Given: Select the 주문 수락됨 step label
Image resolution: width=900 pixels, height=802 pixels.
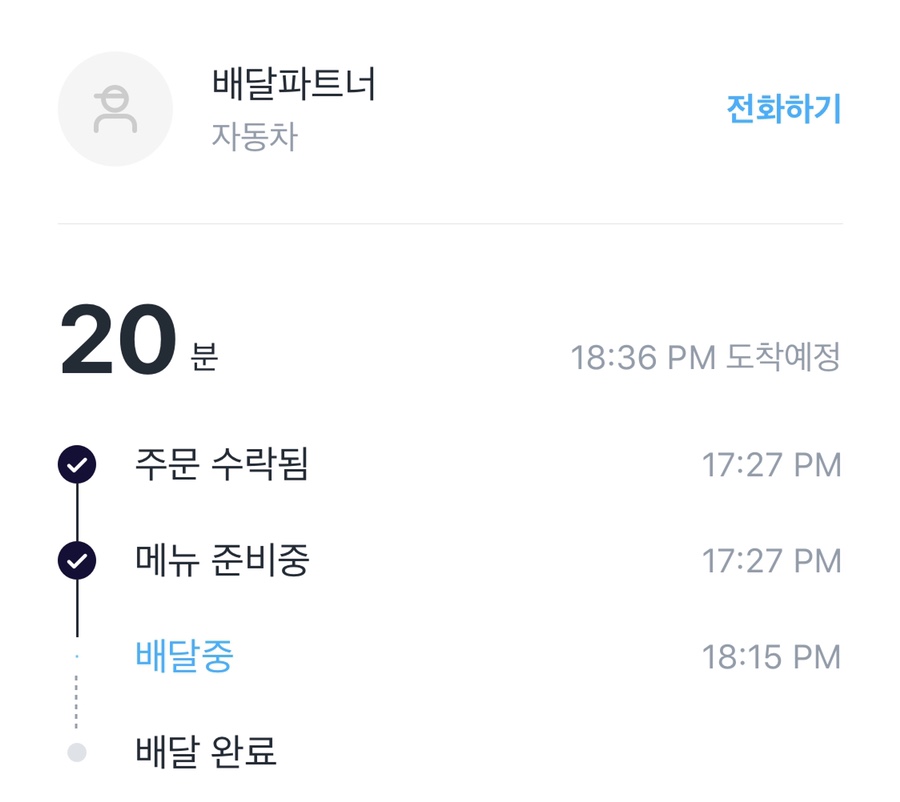Looking at the screenshot, I should [x=222, y=465].
